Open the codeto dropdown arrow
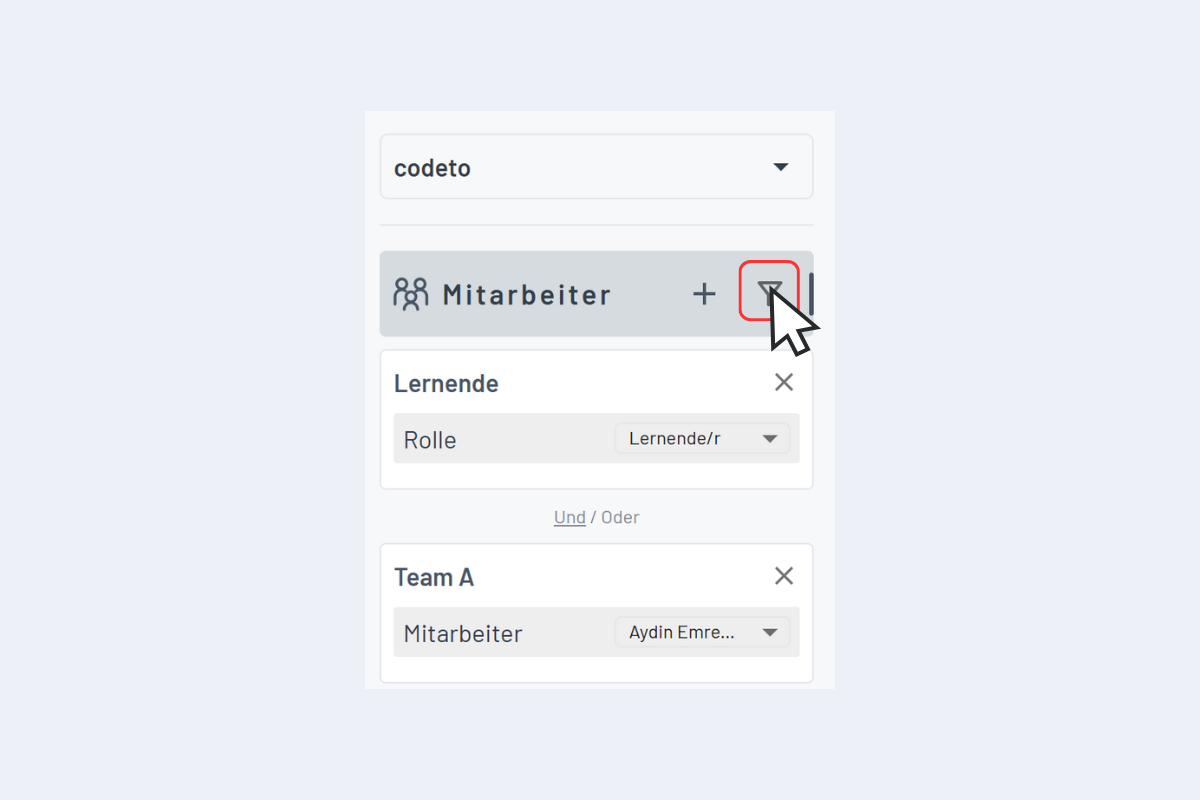Screen dimensions: 1200x800 [x=780, y=167]
